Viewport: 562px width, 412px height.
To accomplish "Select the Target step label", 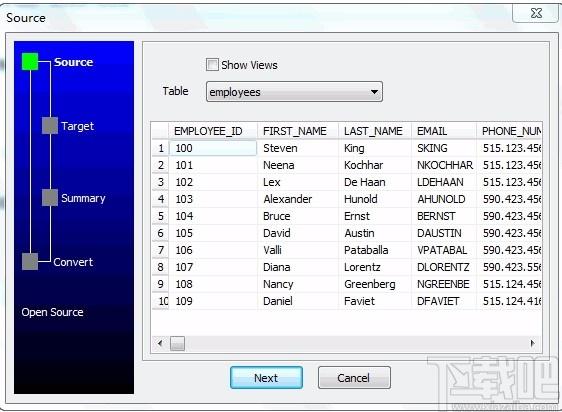I will click(77, 126).
